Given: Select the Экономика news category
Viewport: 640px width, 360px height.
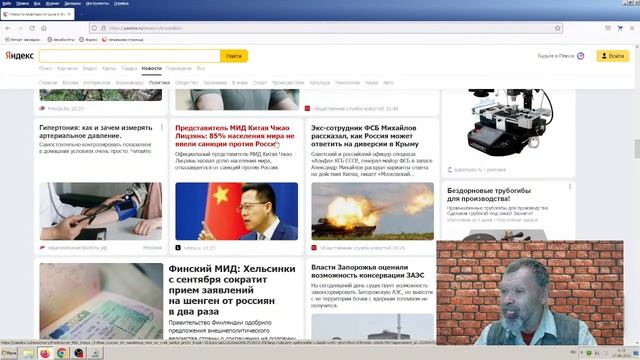Looking at the screenshot, I should pos(215,82).
